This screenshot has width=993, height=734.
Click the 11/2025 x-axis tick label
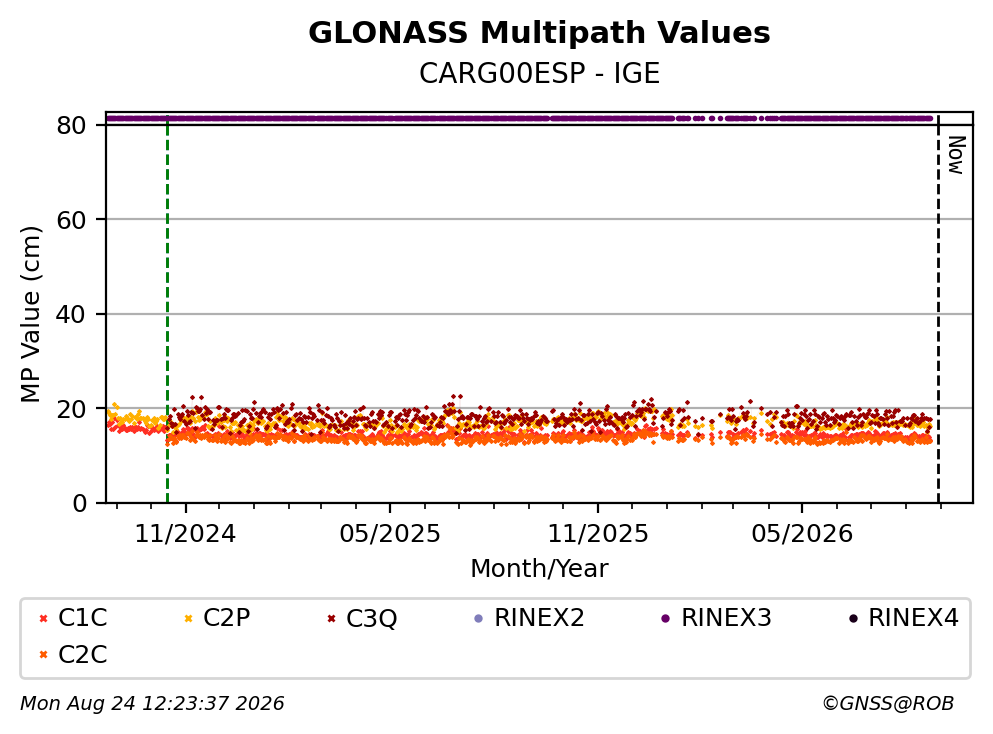point(598,534)
